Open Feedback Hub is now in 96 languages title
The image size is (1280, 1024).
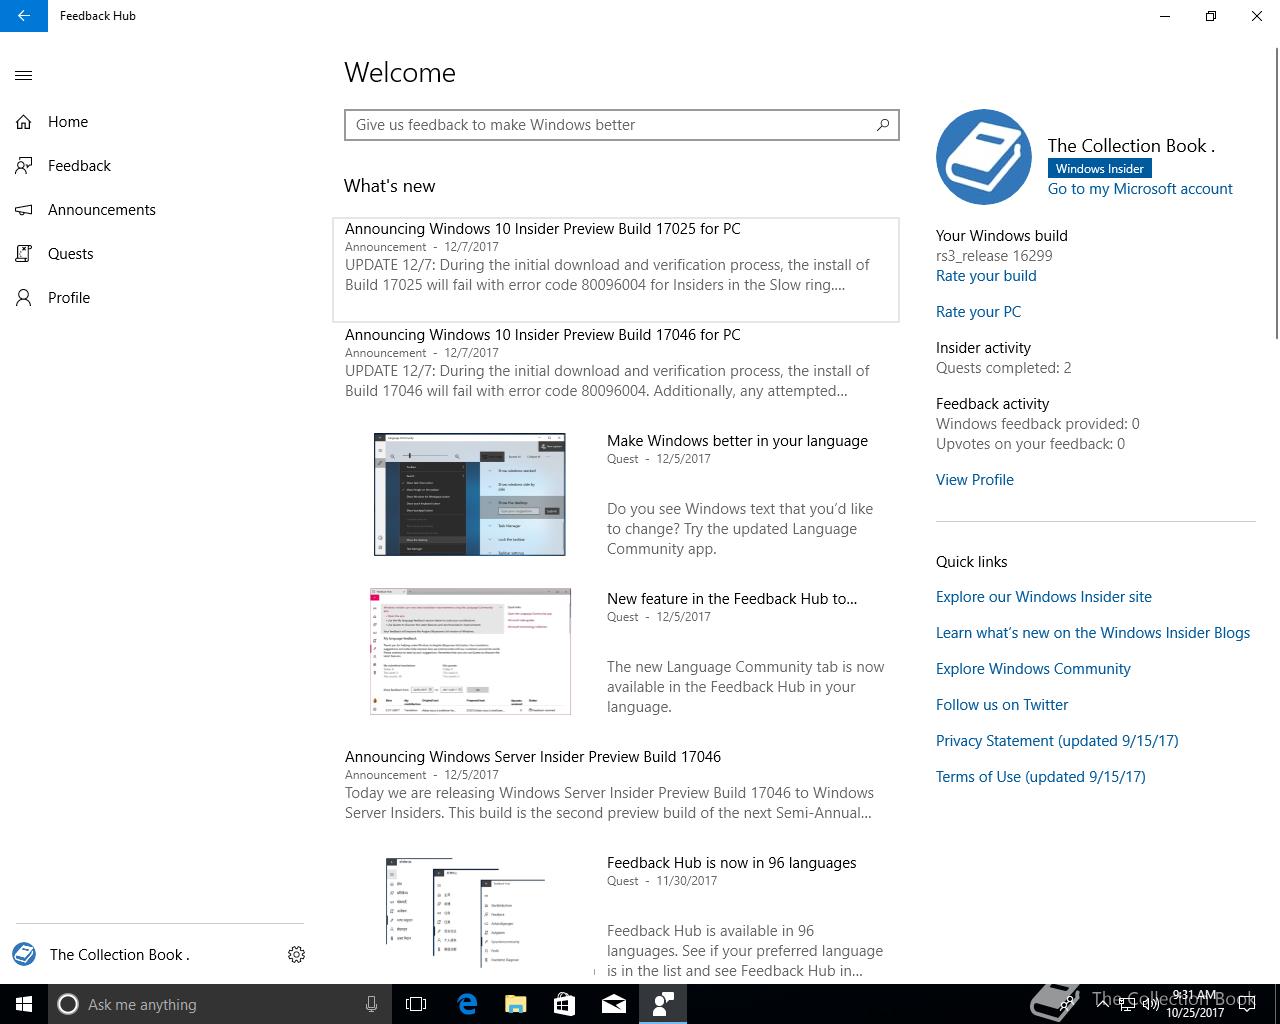(731, 863)
